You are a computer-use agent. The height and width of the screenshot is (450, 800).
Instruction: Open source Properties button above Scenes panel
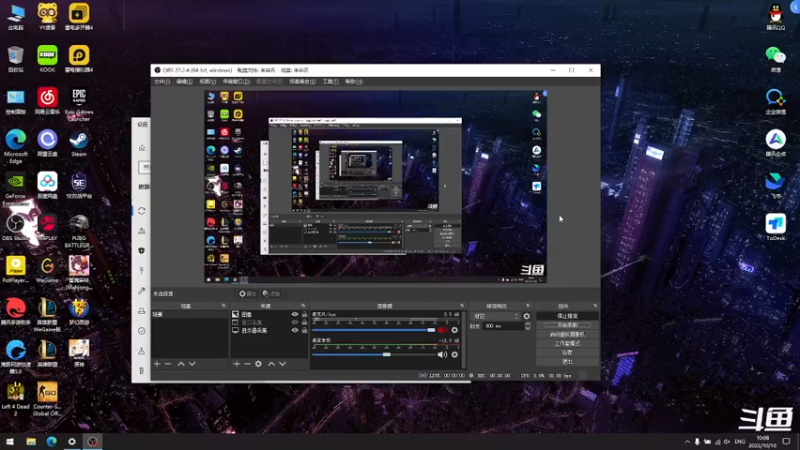tap(247, 294)
